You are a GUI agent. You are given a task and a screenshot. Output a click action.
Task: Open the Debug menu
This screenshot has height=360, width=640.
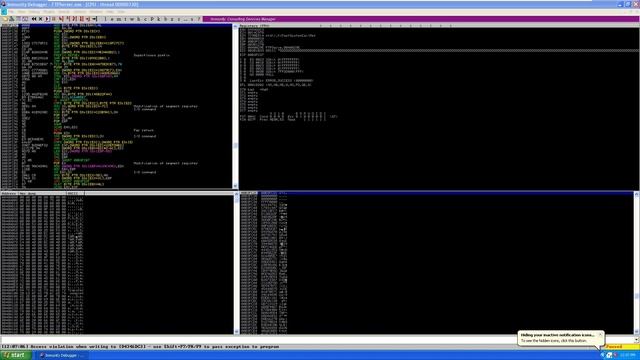coord(34,12)
